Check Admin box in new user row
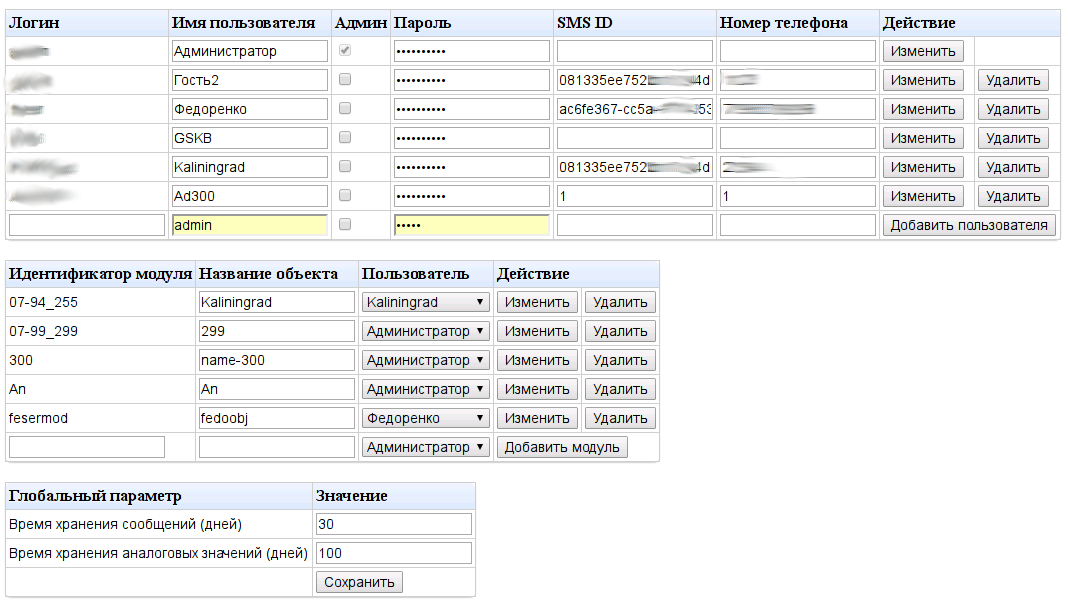 [x=345, y=225]
